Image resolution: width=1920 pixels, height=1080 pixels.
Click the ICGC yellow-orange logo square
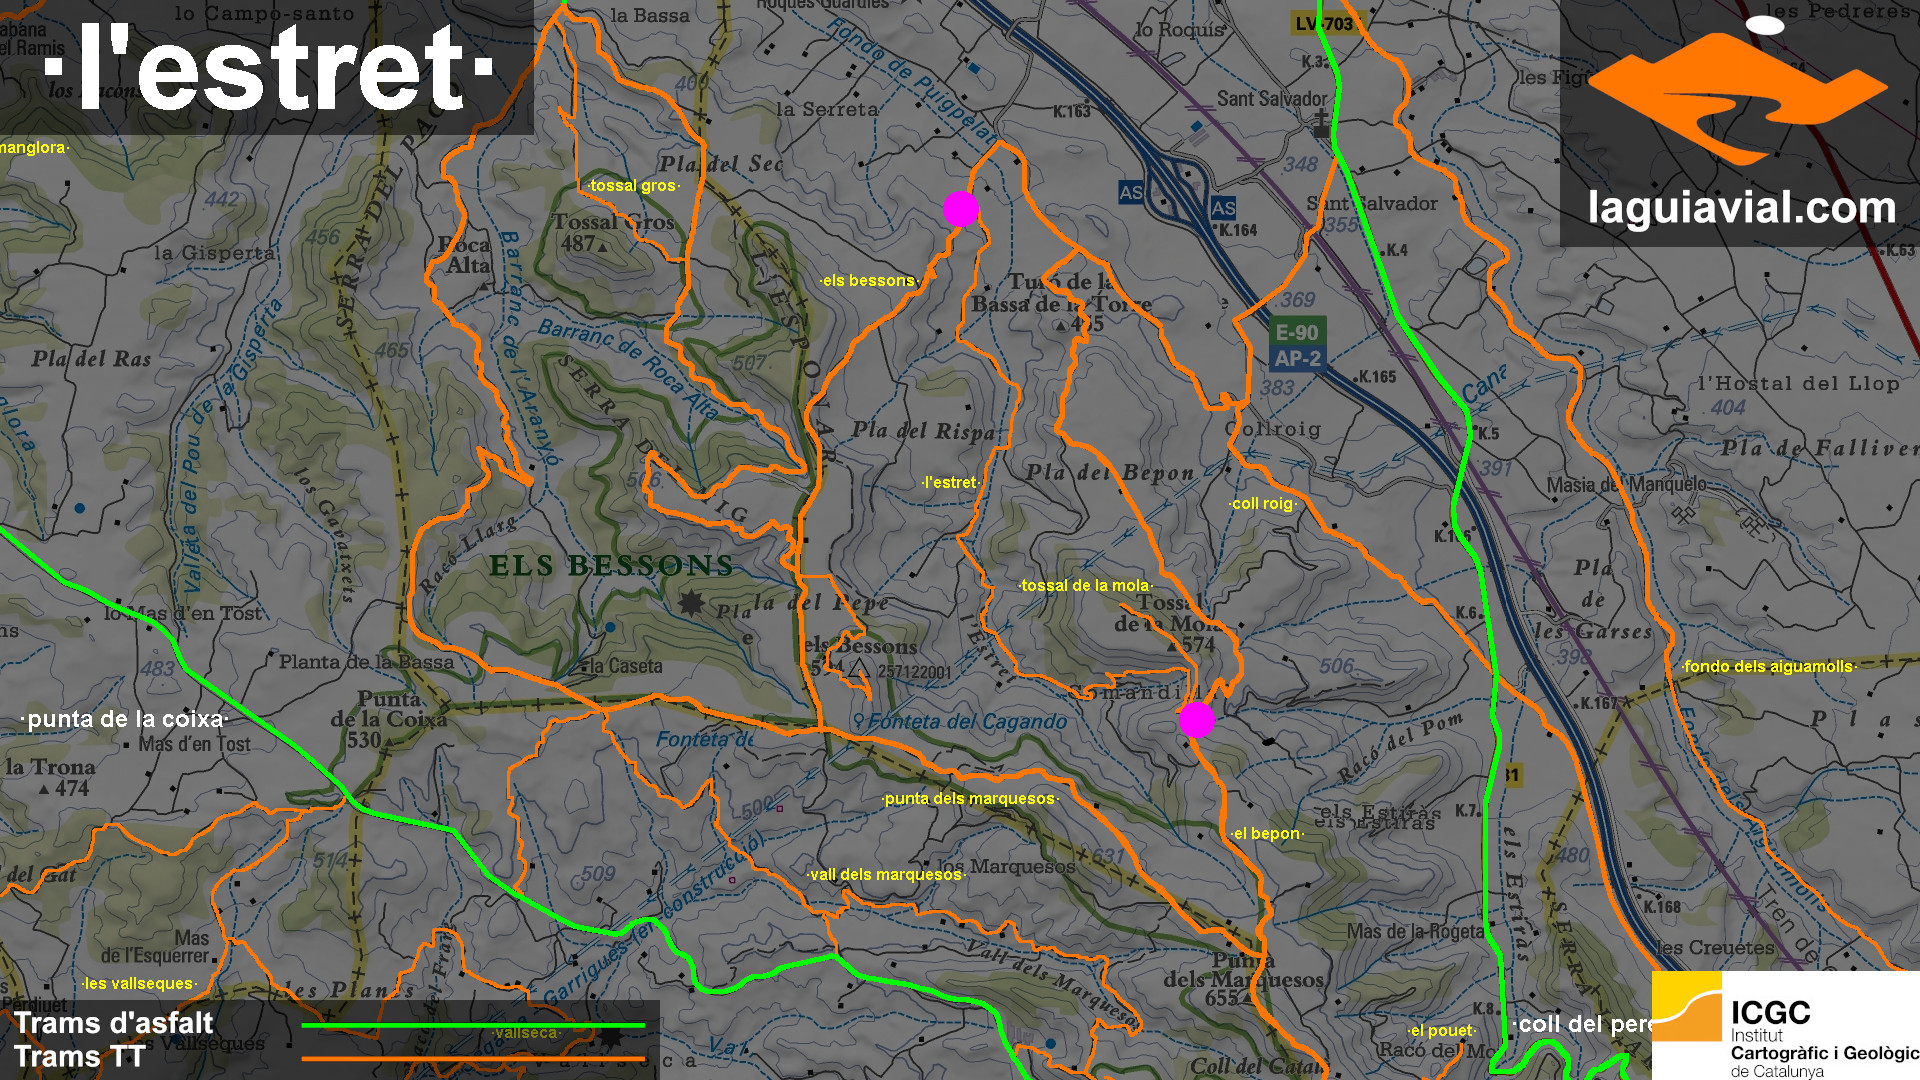[x=1686, y=1006]
